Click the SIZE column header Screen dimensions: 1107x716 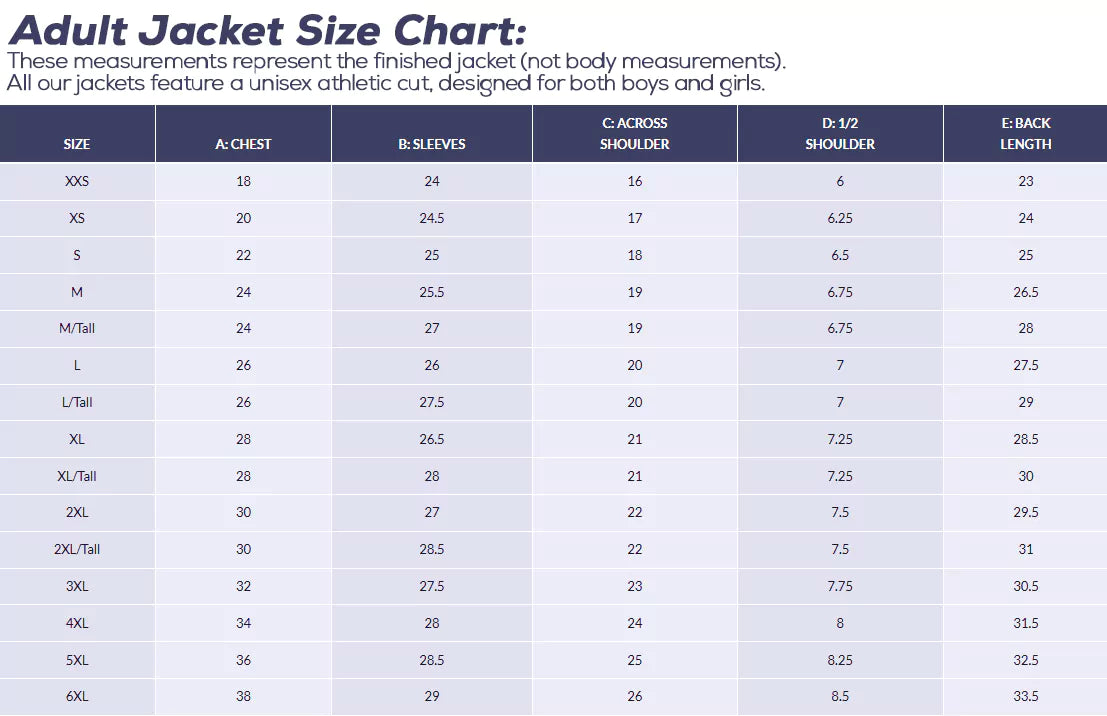[77, 144]
